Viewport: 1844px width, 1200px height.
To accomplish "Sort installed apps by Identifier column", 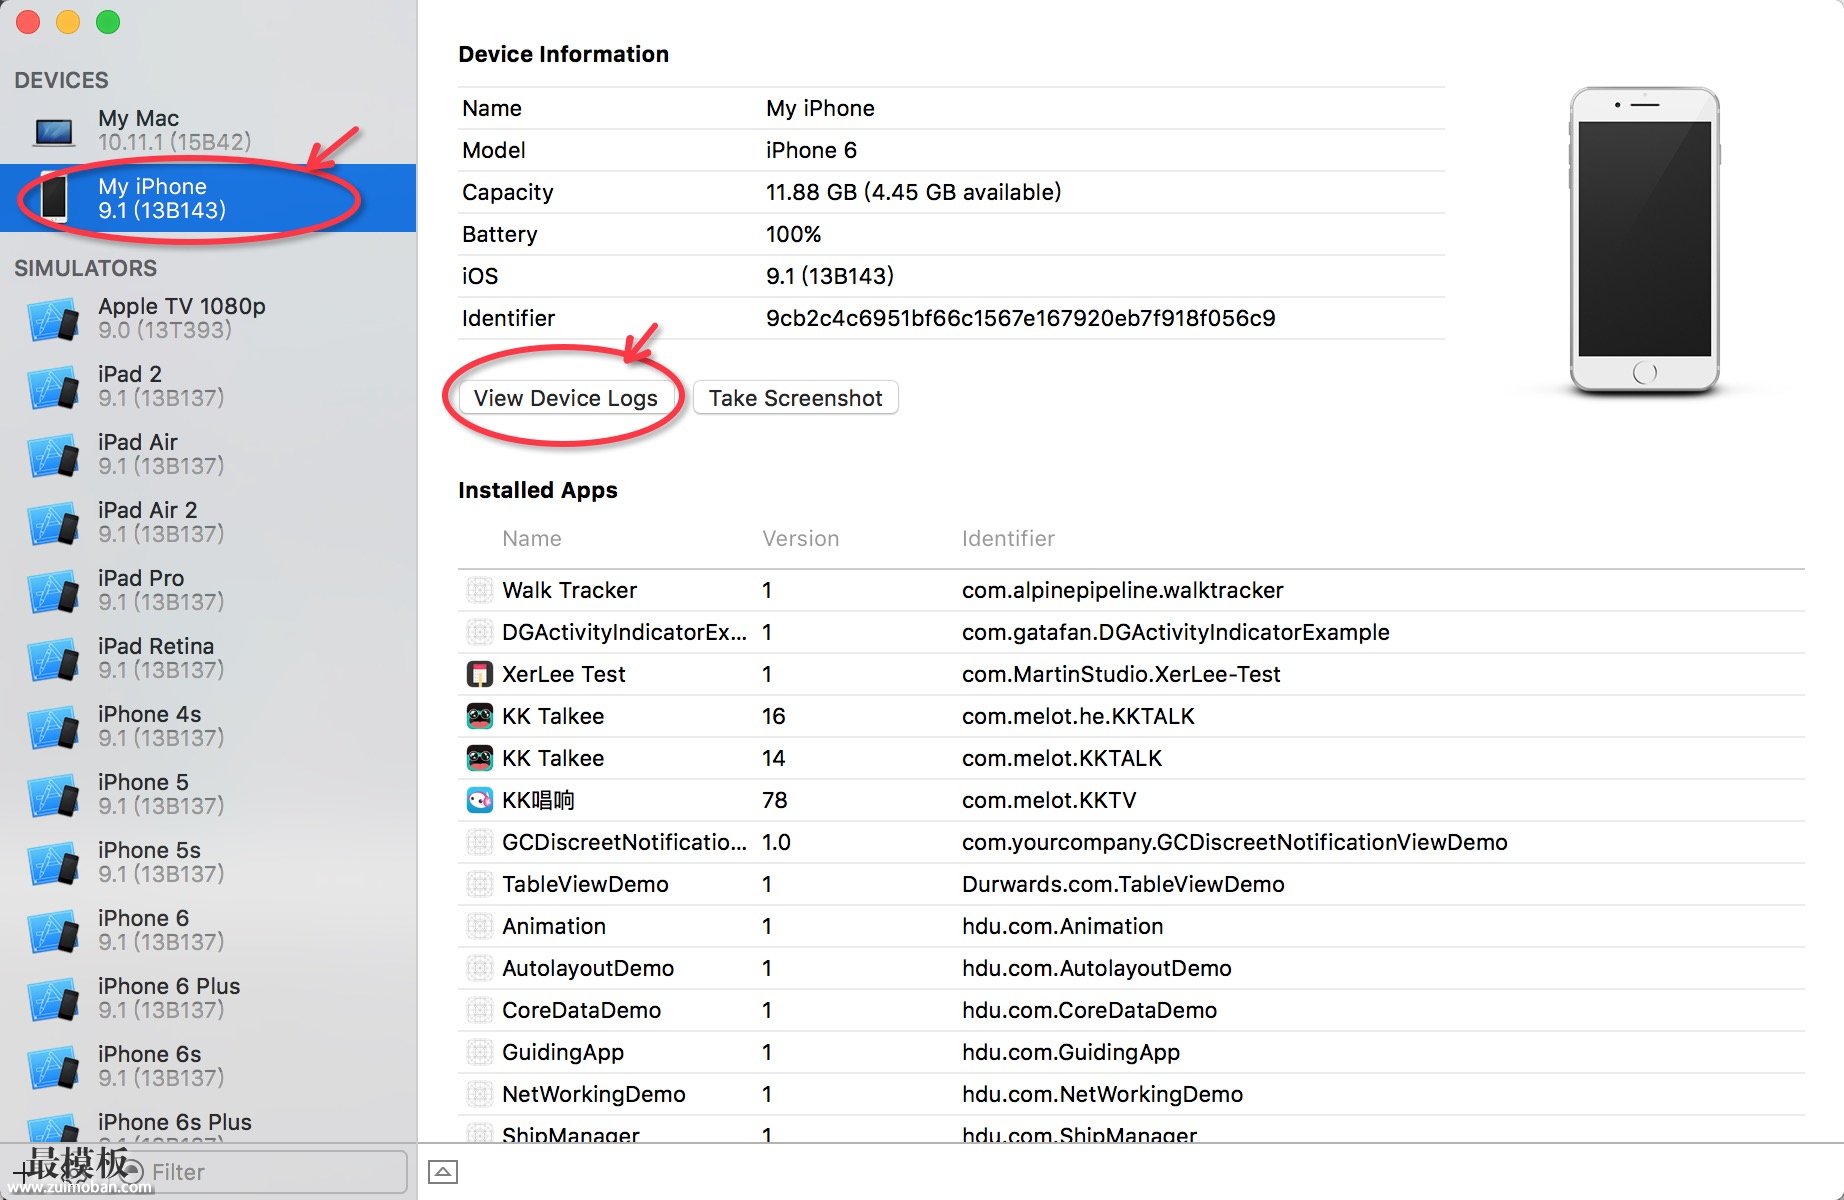I will [x=1008, y=538].
